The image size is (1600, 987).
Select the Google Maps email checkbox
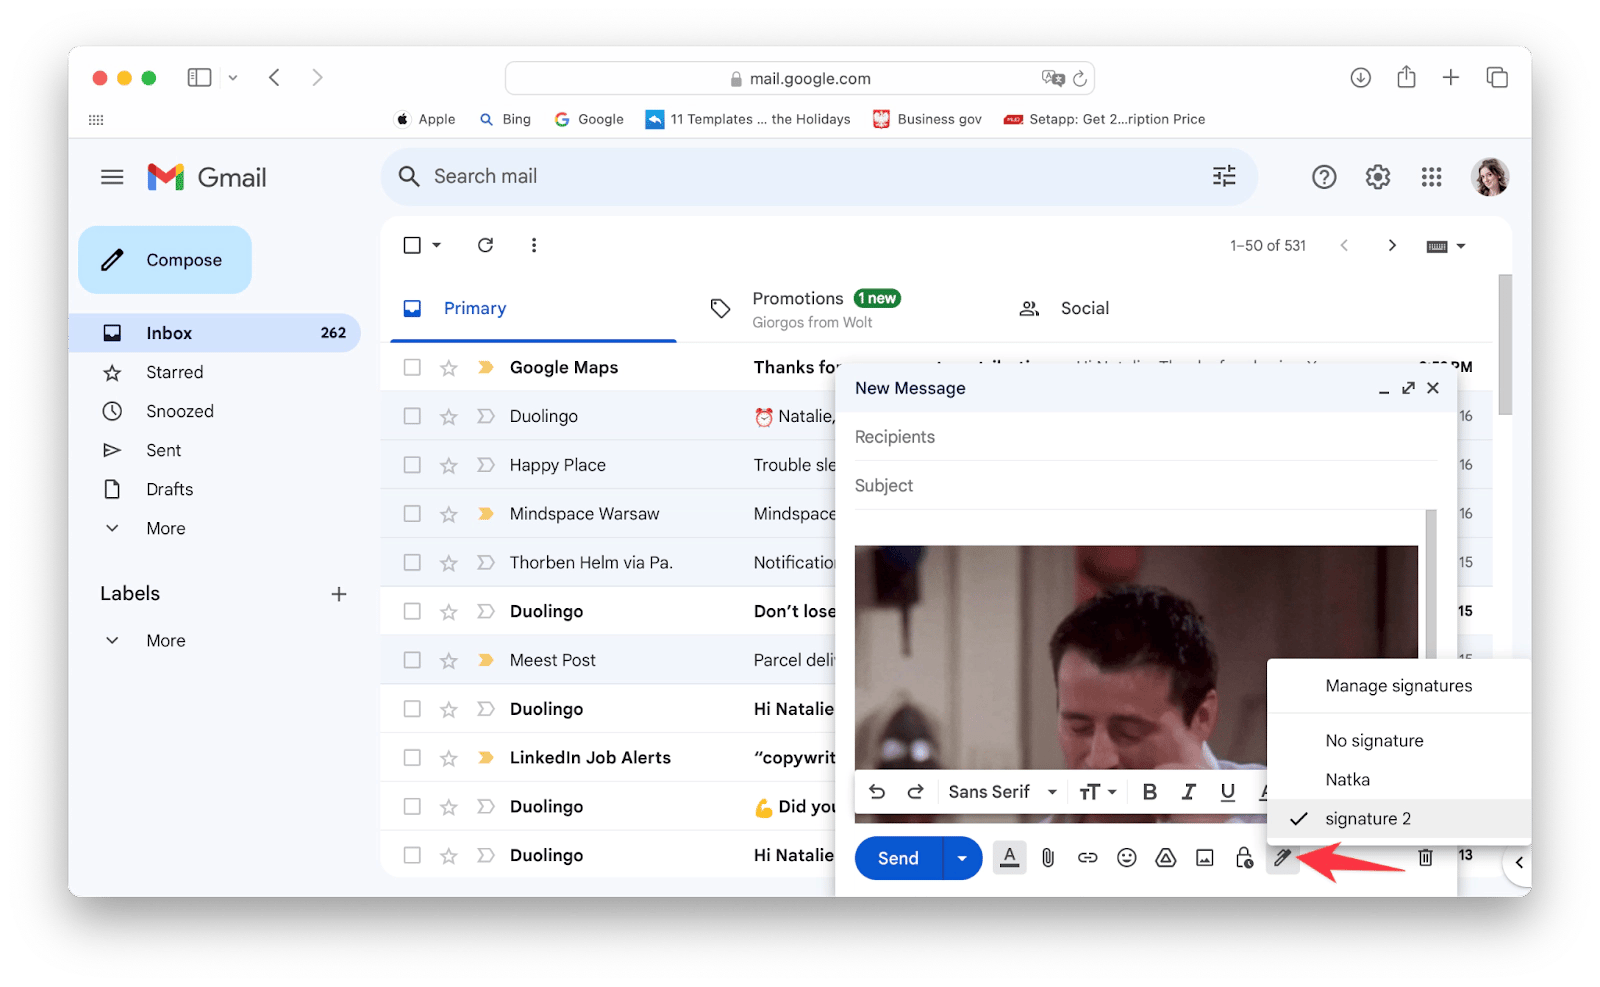tap(412, 367)
